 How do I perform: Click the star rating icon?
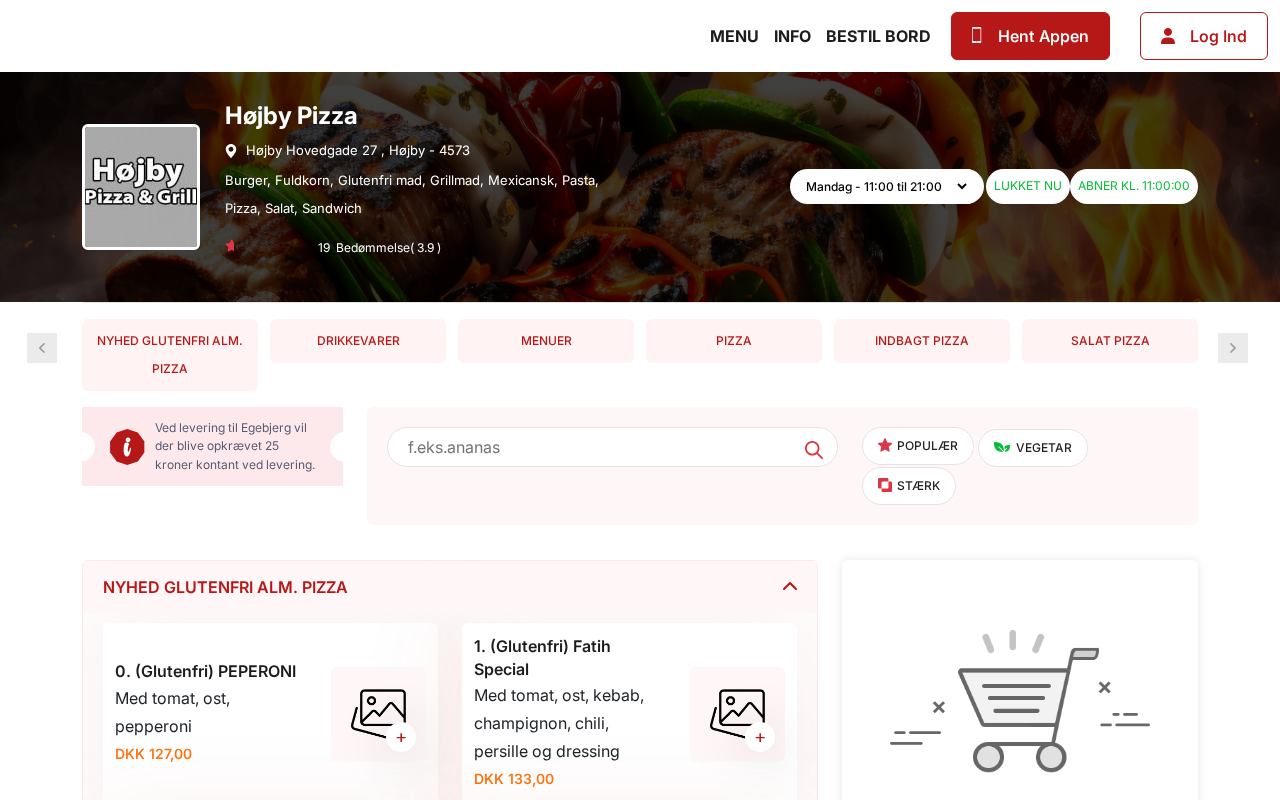point(231,246)
